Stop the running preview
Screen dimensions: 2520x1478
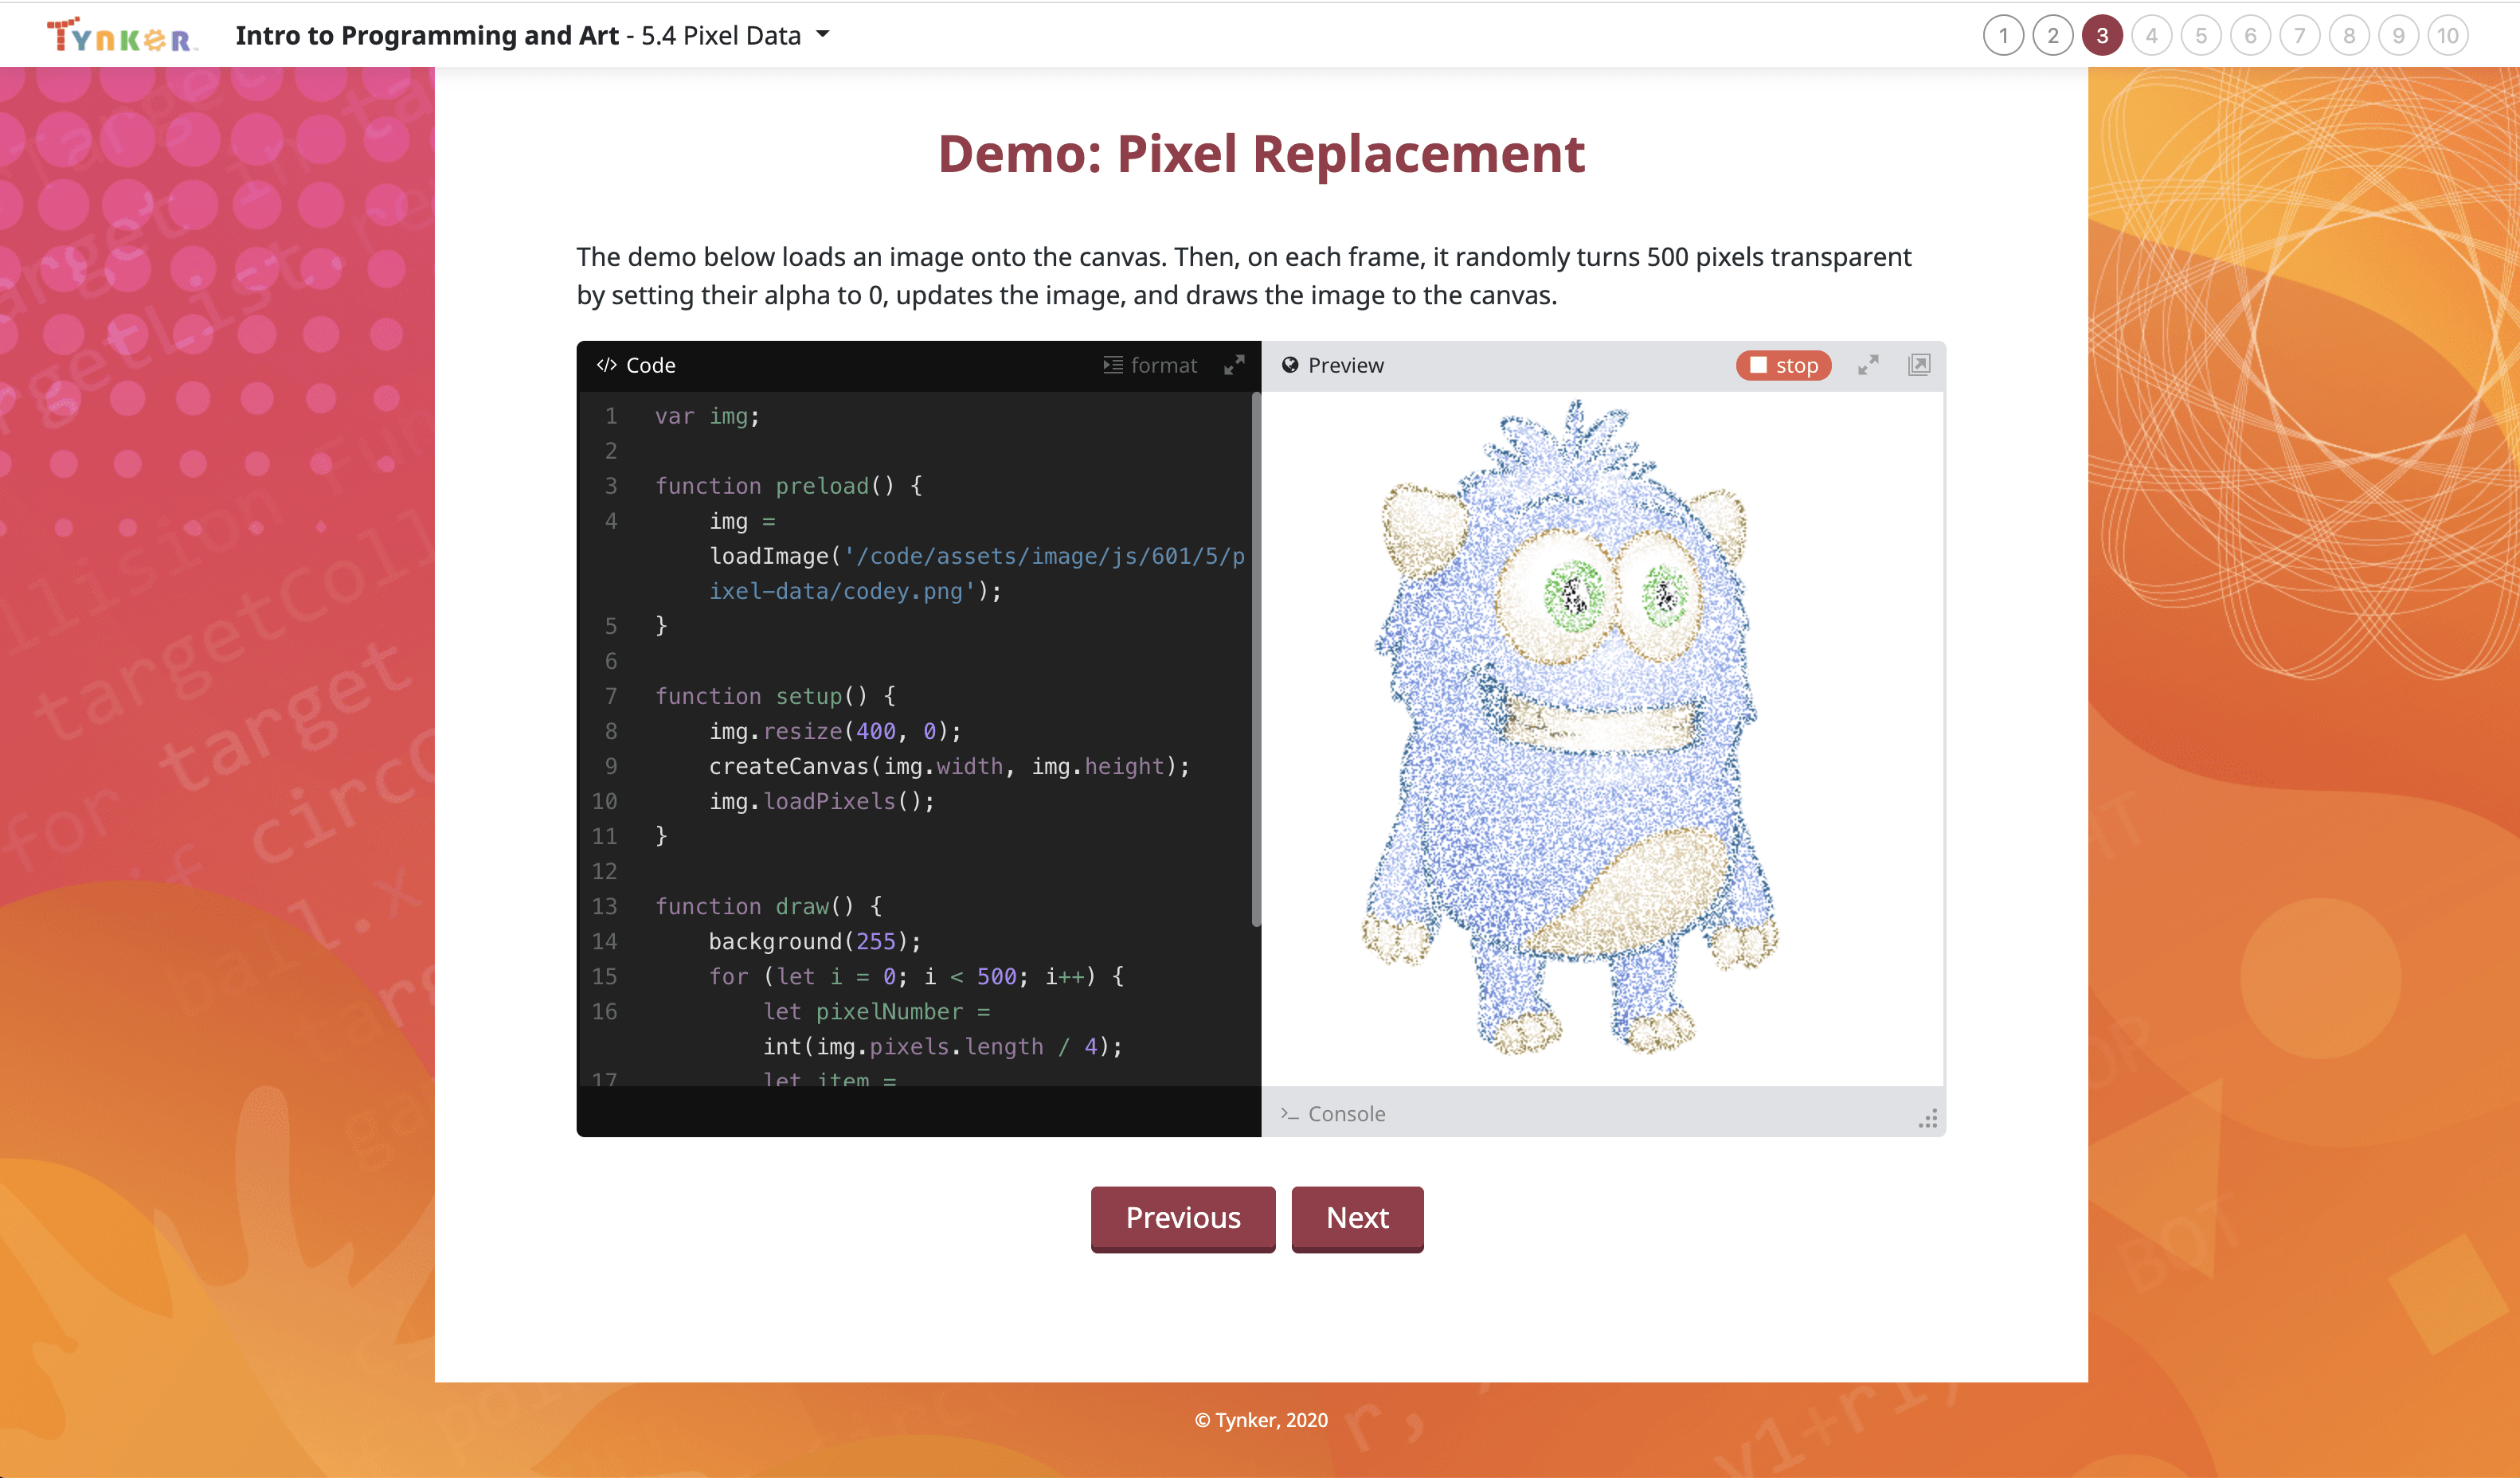(1783, 365)
